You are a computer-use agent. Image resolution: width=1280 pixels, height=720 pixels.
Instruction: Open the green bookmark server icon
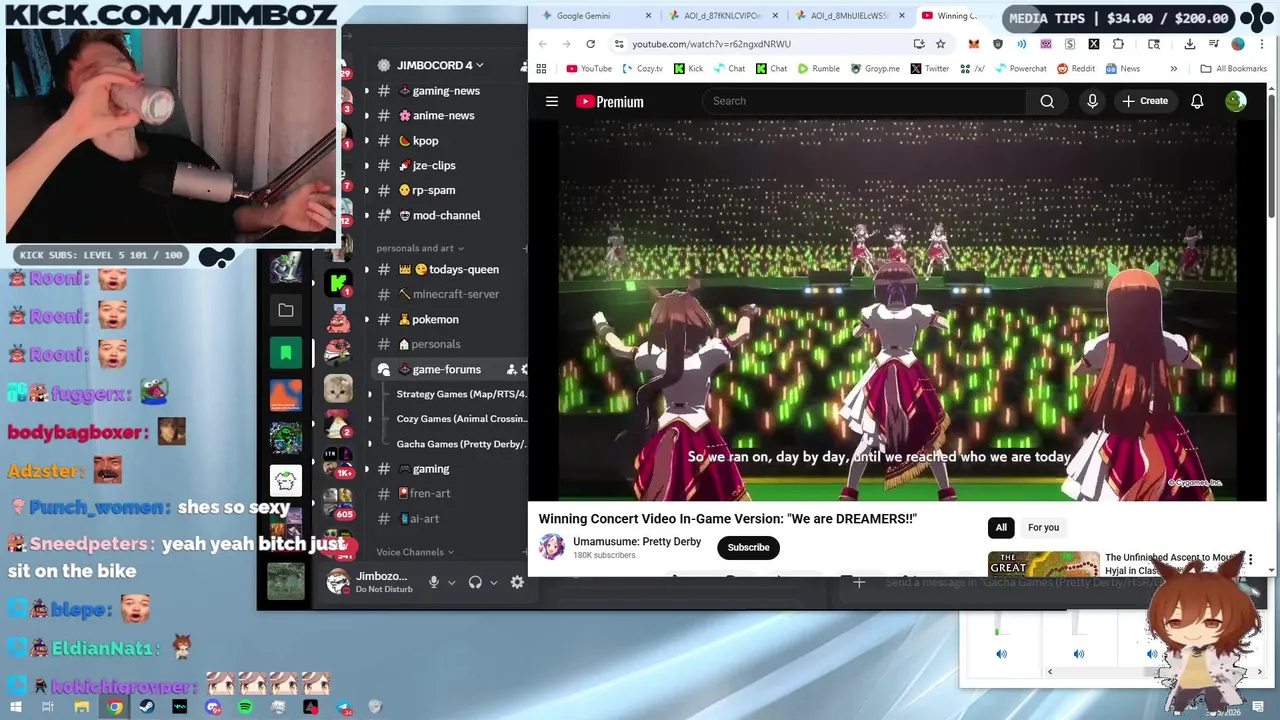tap(286, 352)
